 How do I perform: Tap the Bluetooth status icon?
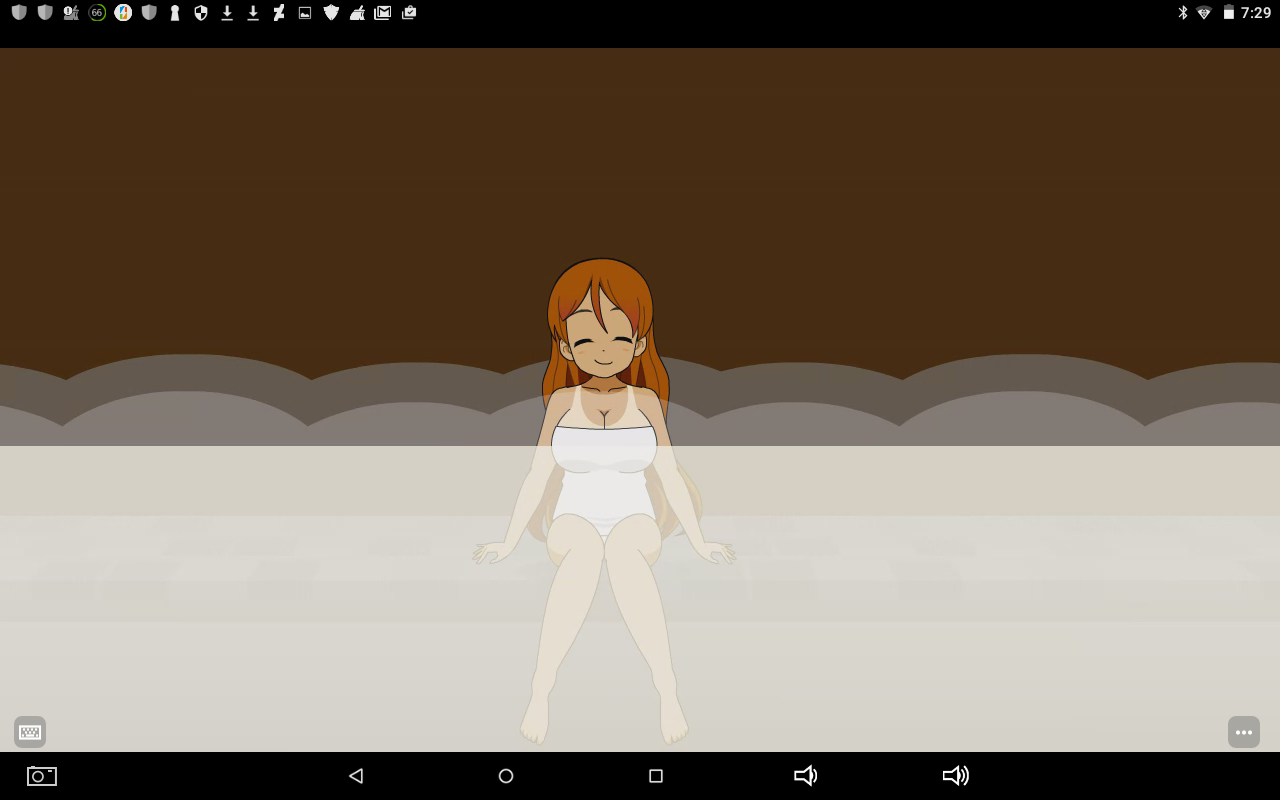click(1183, 13)
